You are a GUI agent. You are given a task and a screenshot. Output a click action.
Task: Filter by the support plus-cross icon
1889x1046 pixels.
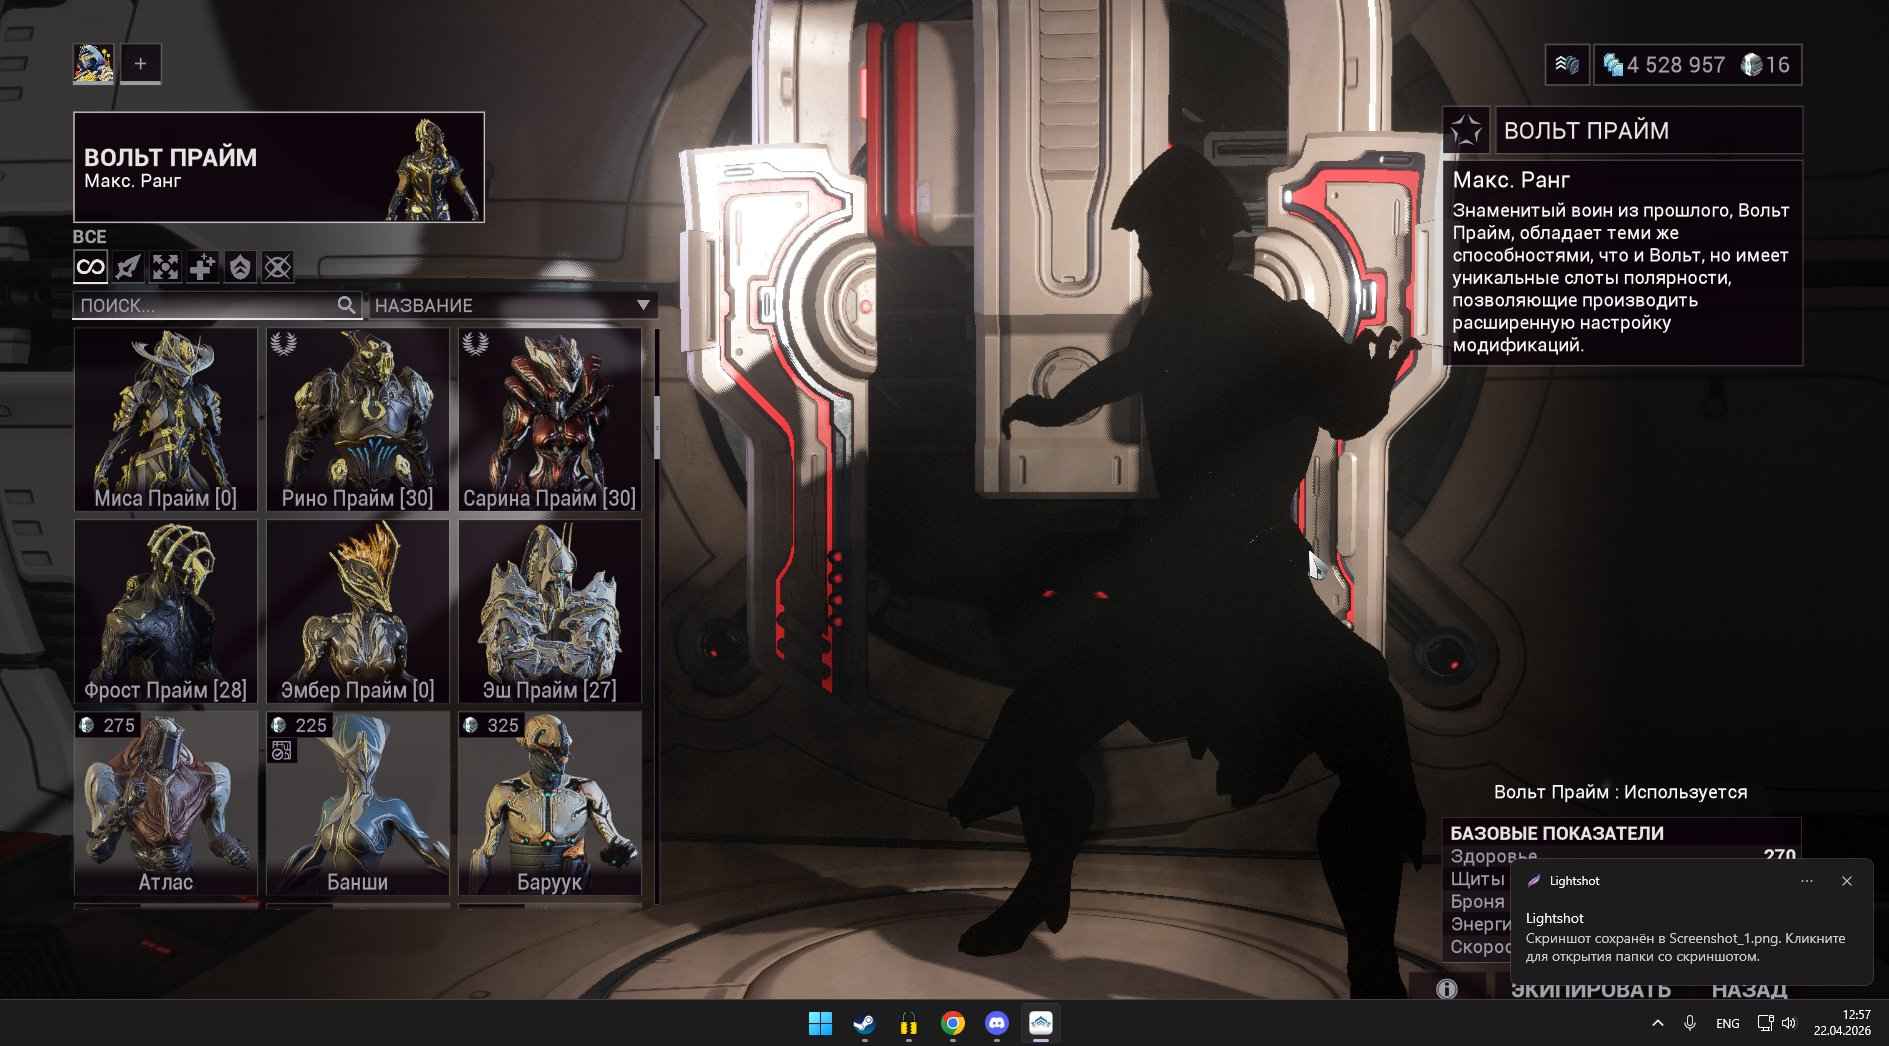(x=202, y=267)
